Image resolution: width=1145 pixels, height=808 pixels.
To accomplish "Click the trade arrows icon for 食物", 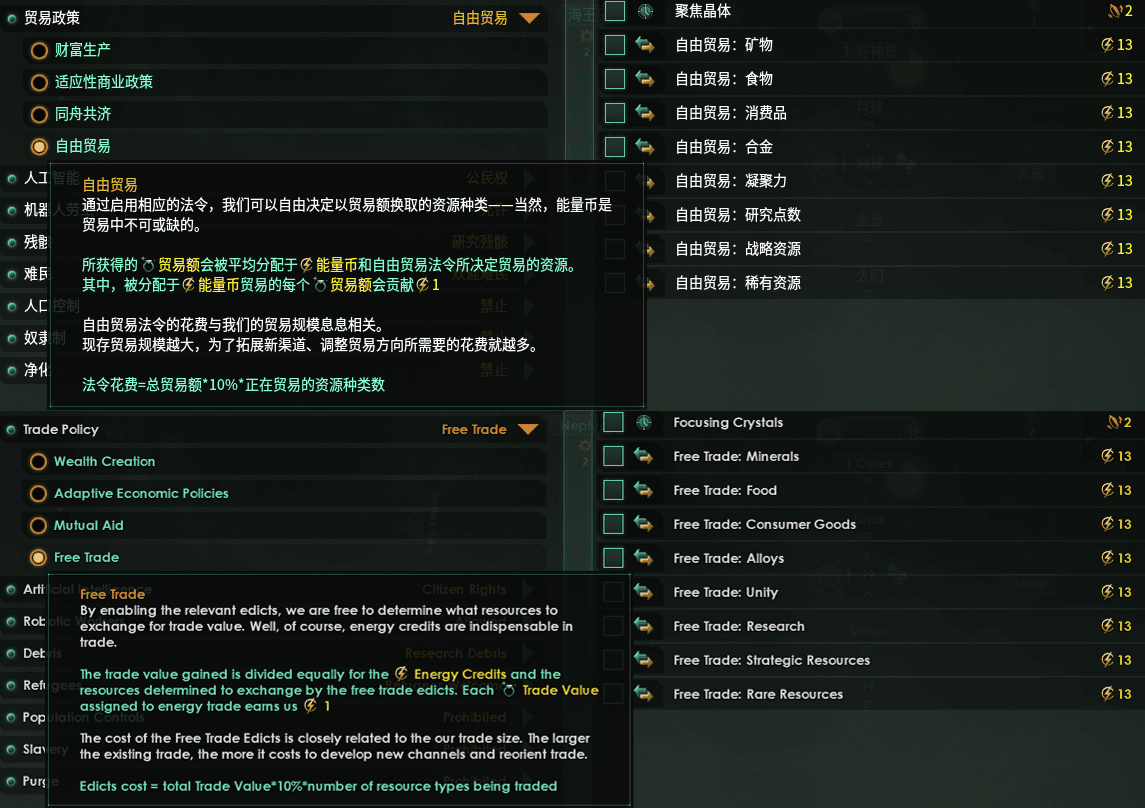I will (645, 79).
